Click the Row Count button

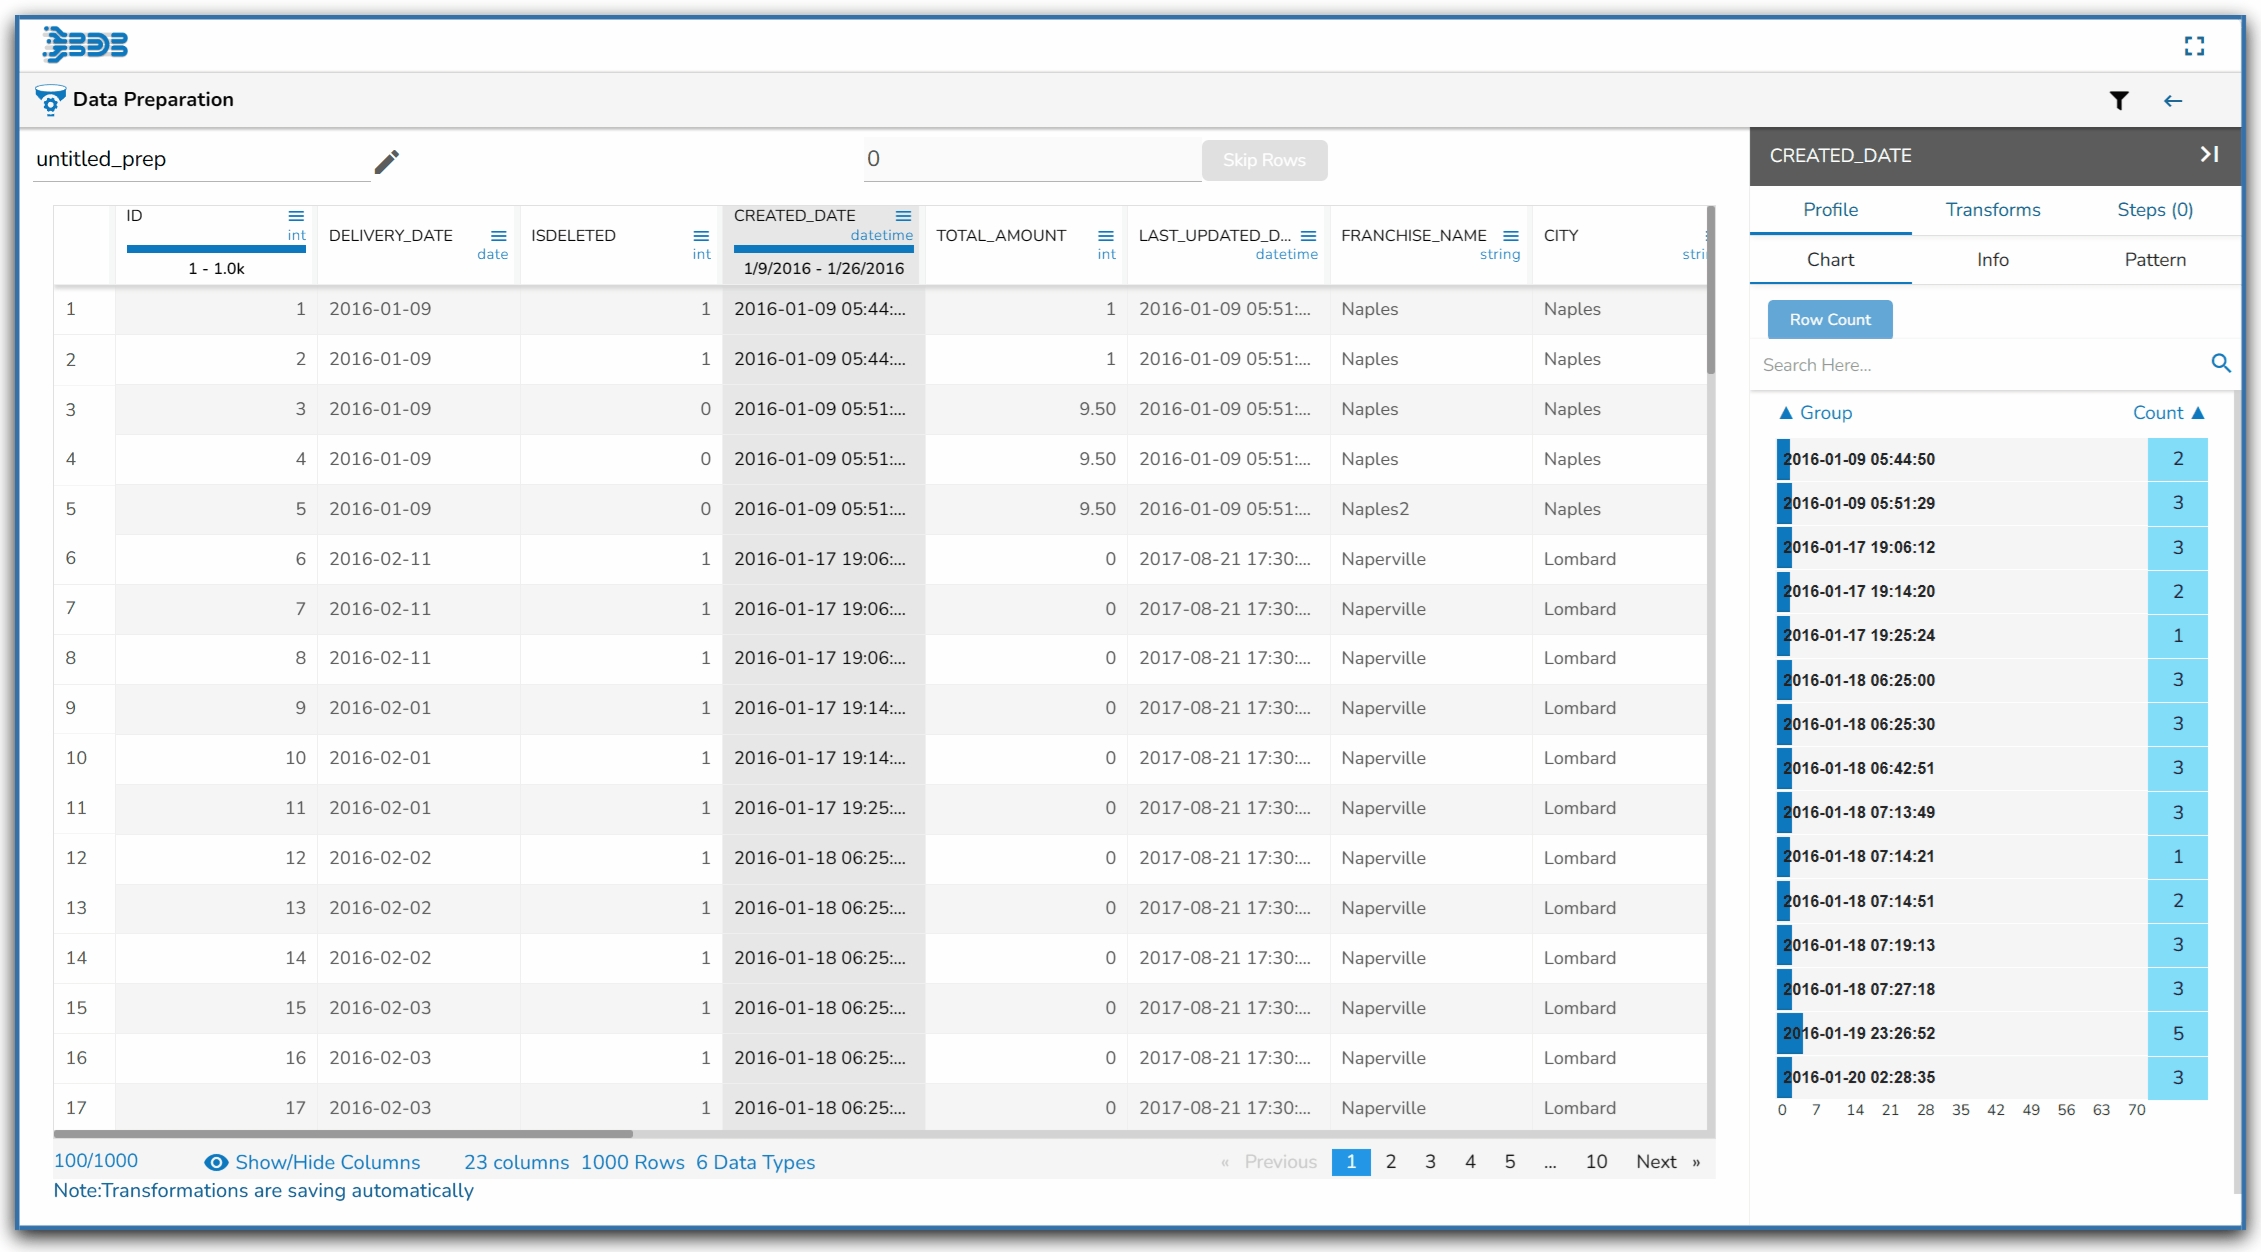click(1829, 320)
